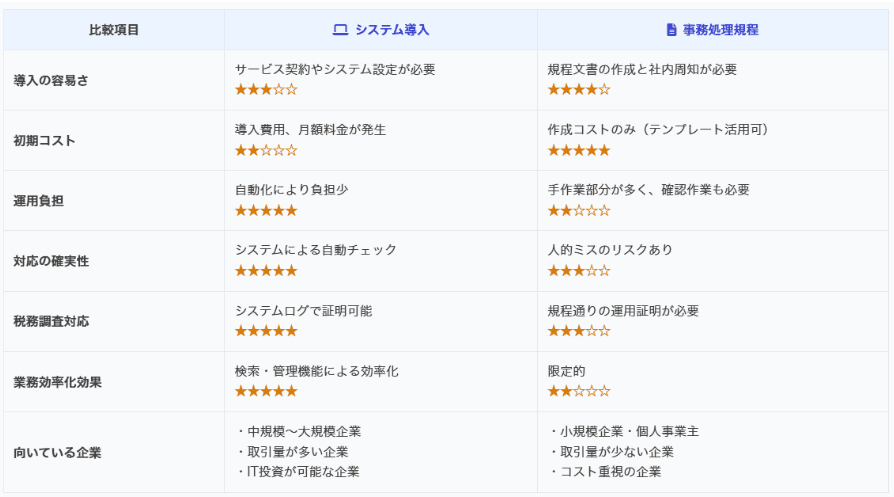Click stars under 自動化により負担少
894x497 pixels.
click(x=266, y=211)
